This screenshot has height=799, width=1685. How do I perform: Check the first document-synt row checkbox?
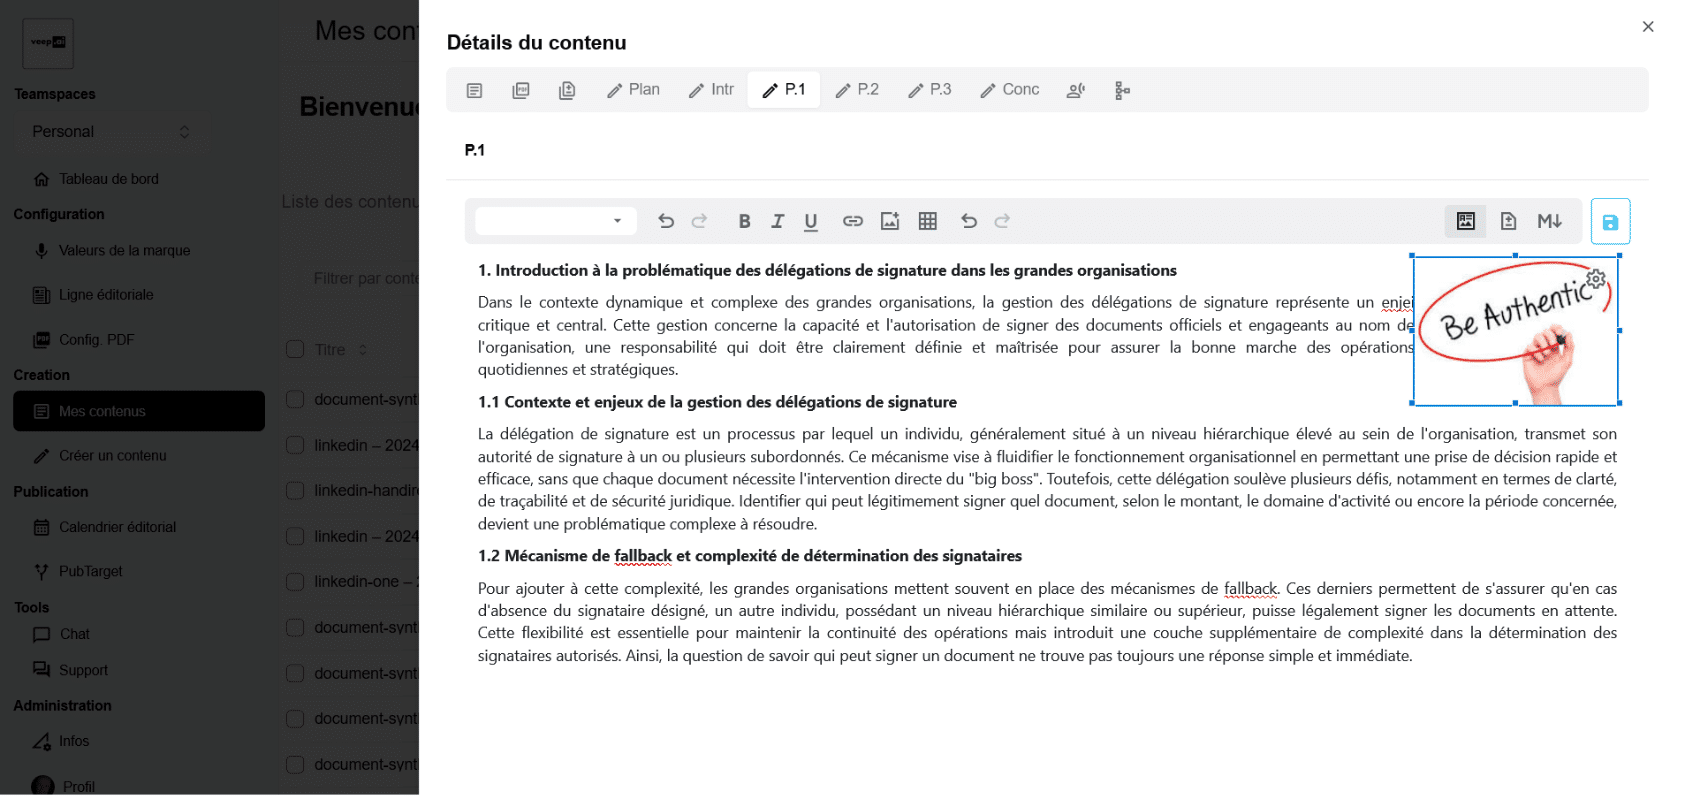[x=295, y=400]
